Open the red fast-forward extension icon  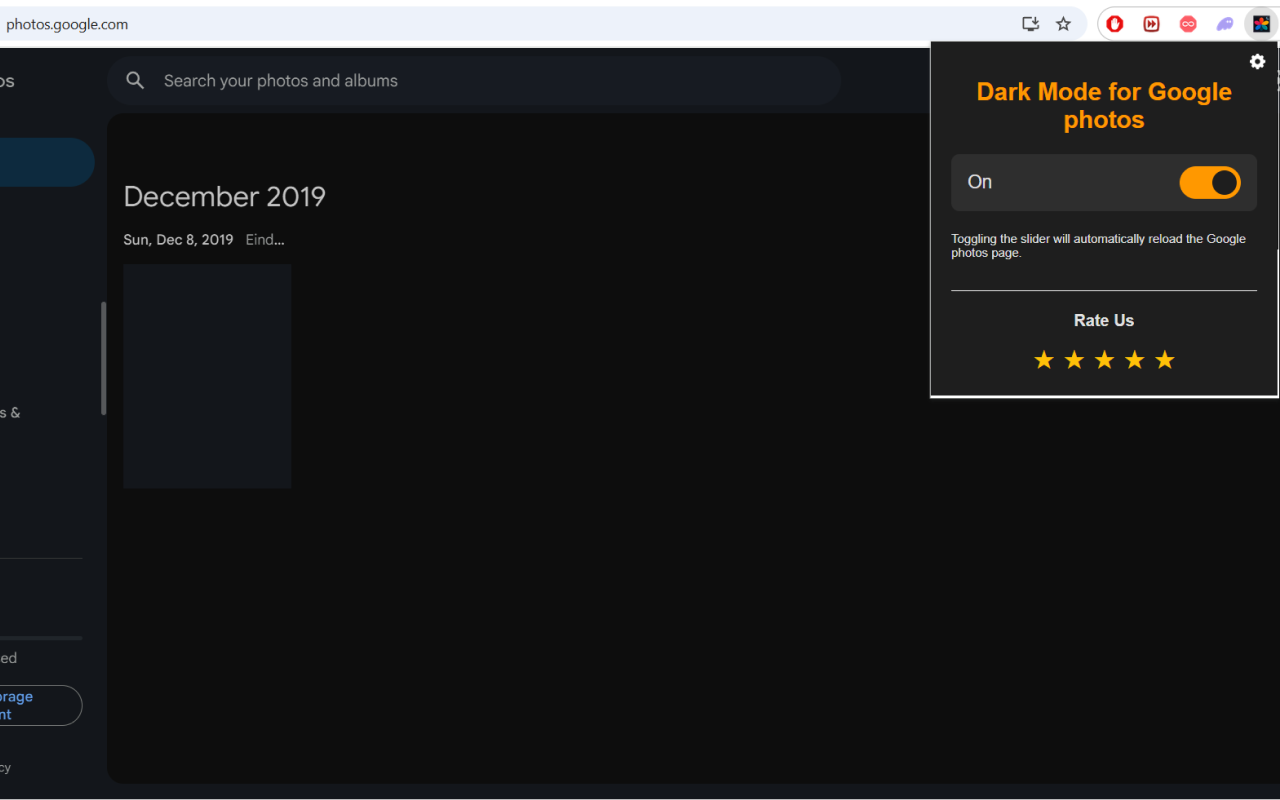(x=1151, y=24)
